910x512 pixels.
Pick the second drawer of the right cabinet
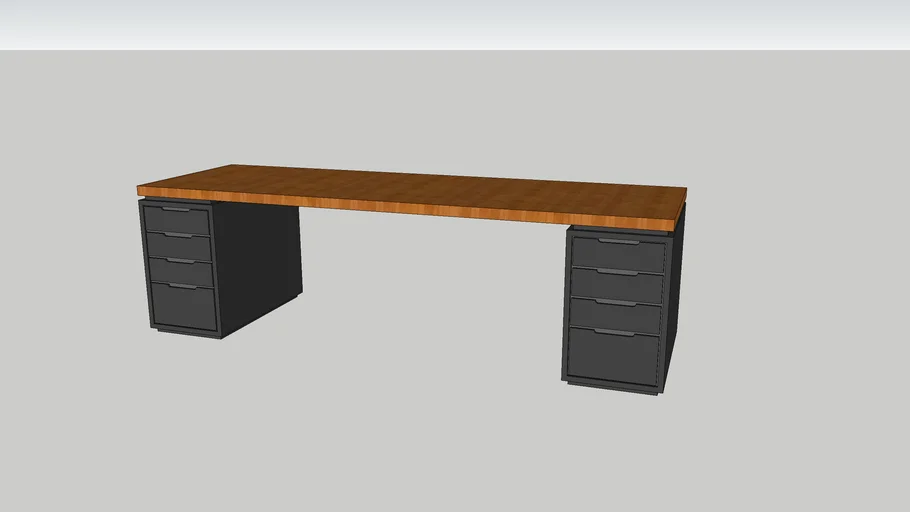pos(617,285)
